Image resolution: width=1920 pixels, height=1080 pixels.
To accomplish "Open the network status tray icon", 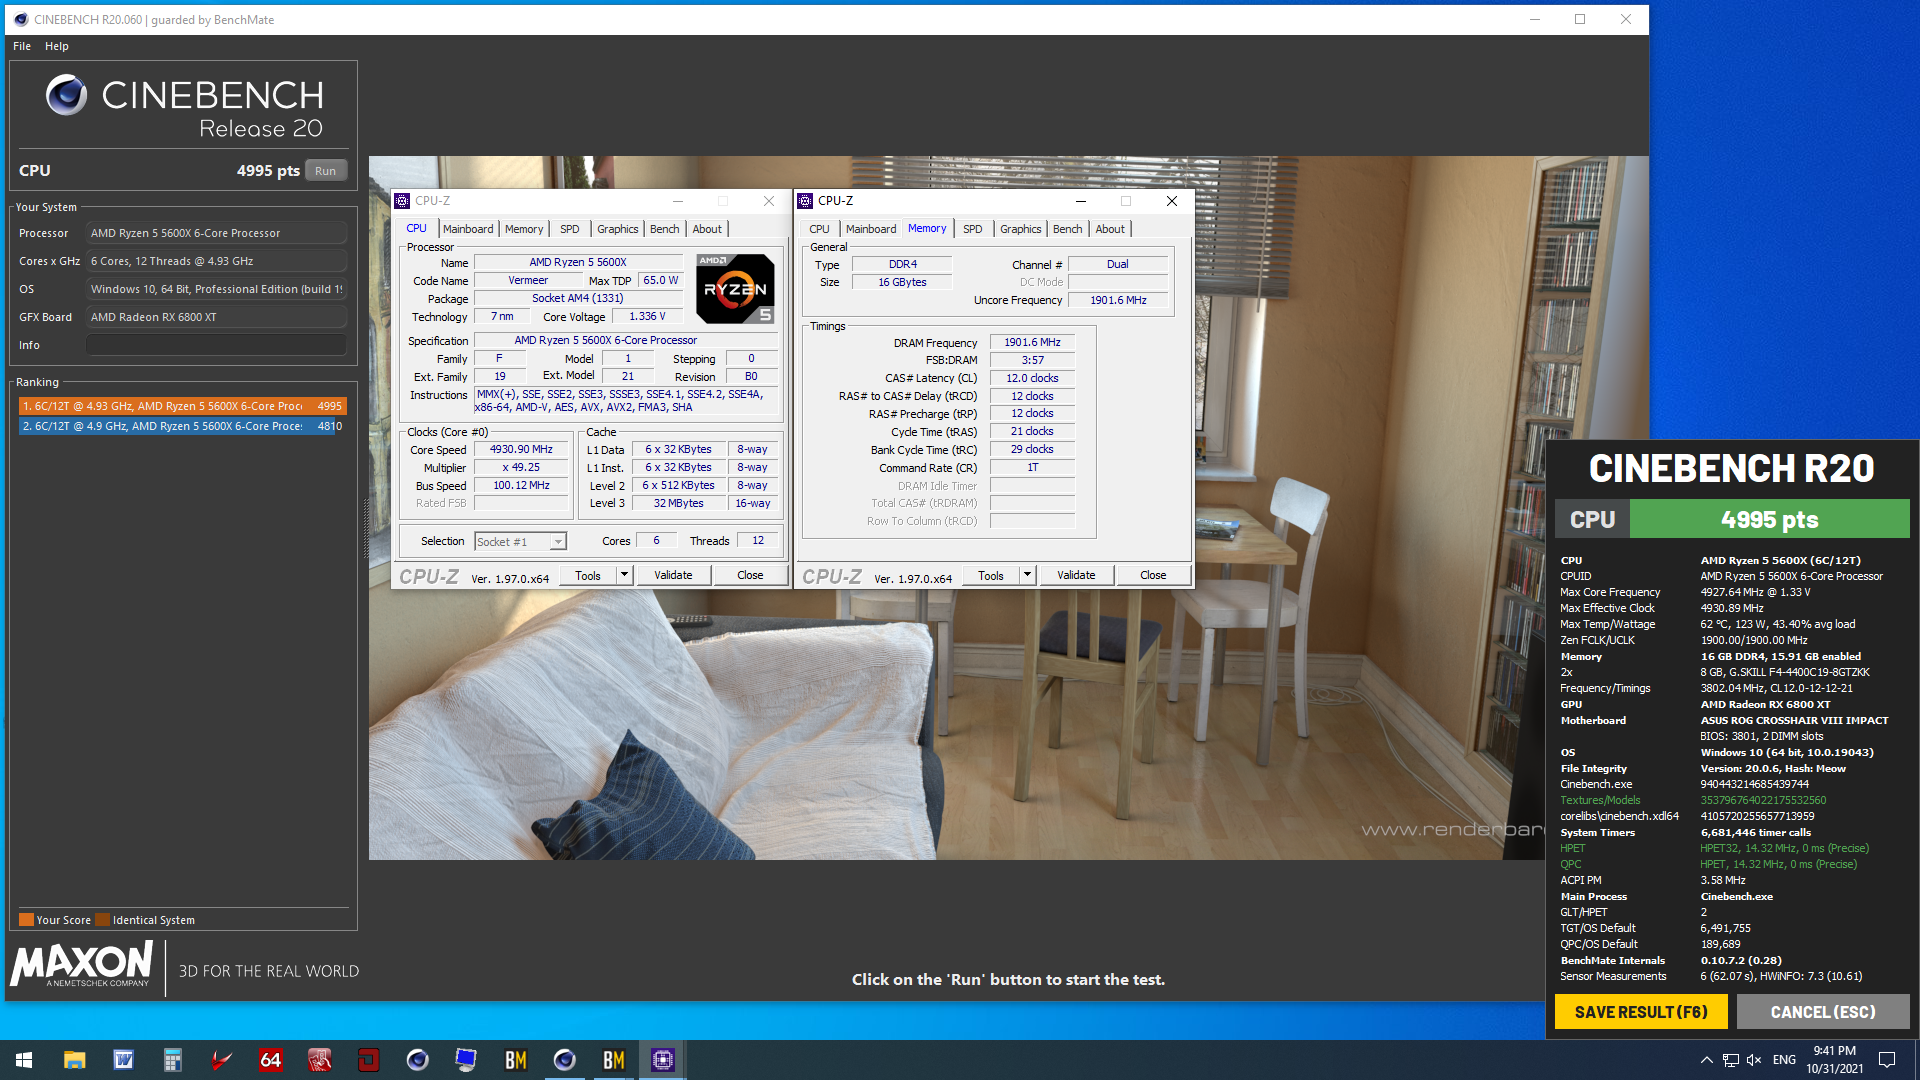I will click(x=1730, y=1060).
